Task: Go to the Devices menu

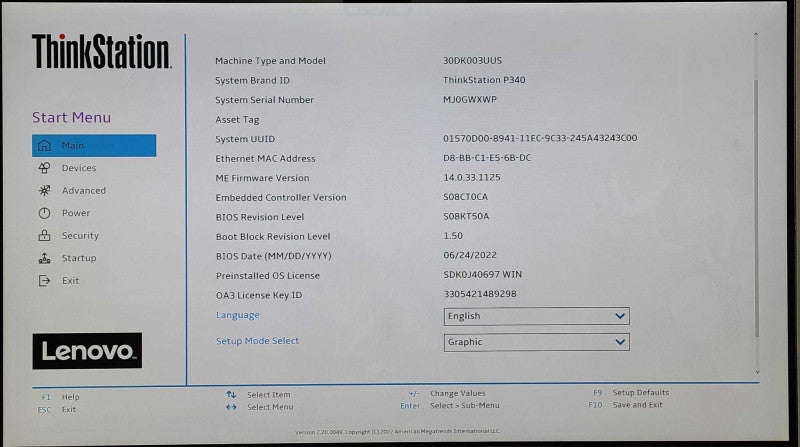Action: click(79, 168)
